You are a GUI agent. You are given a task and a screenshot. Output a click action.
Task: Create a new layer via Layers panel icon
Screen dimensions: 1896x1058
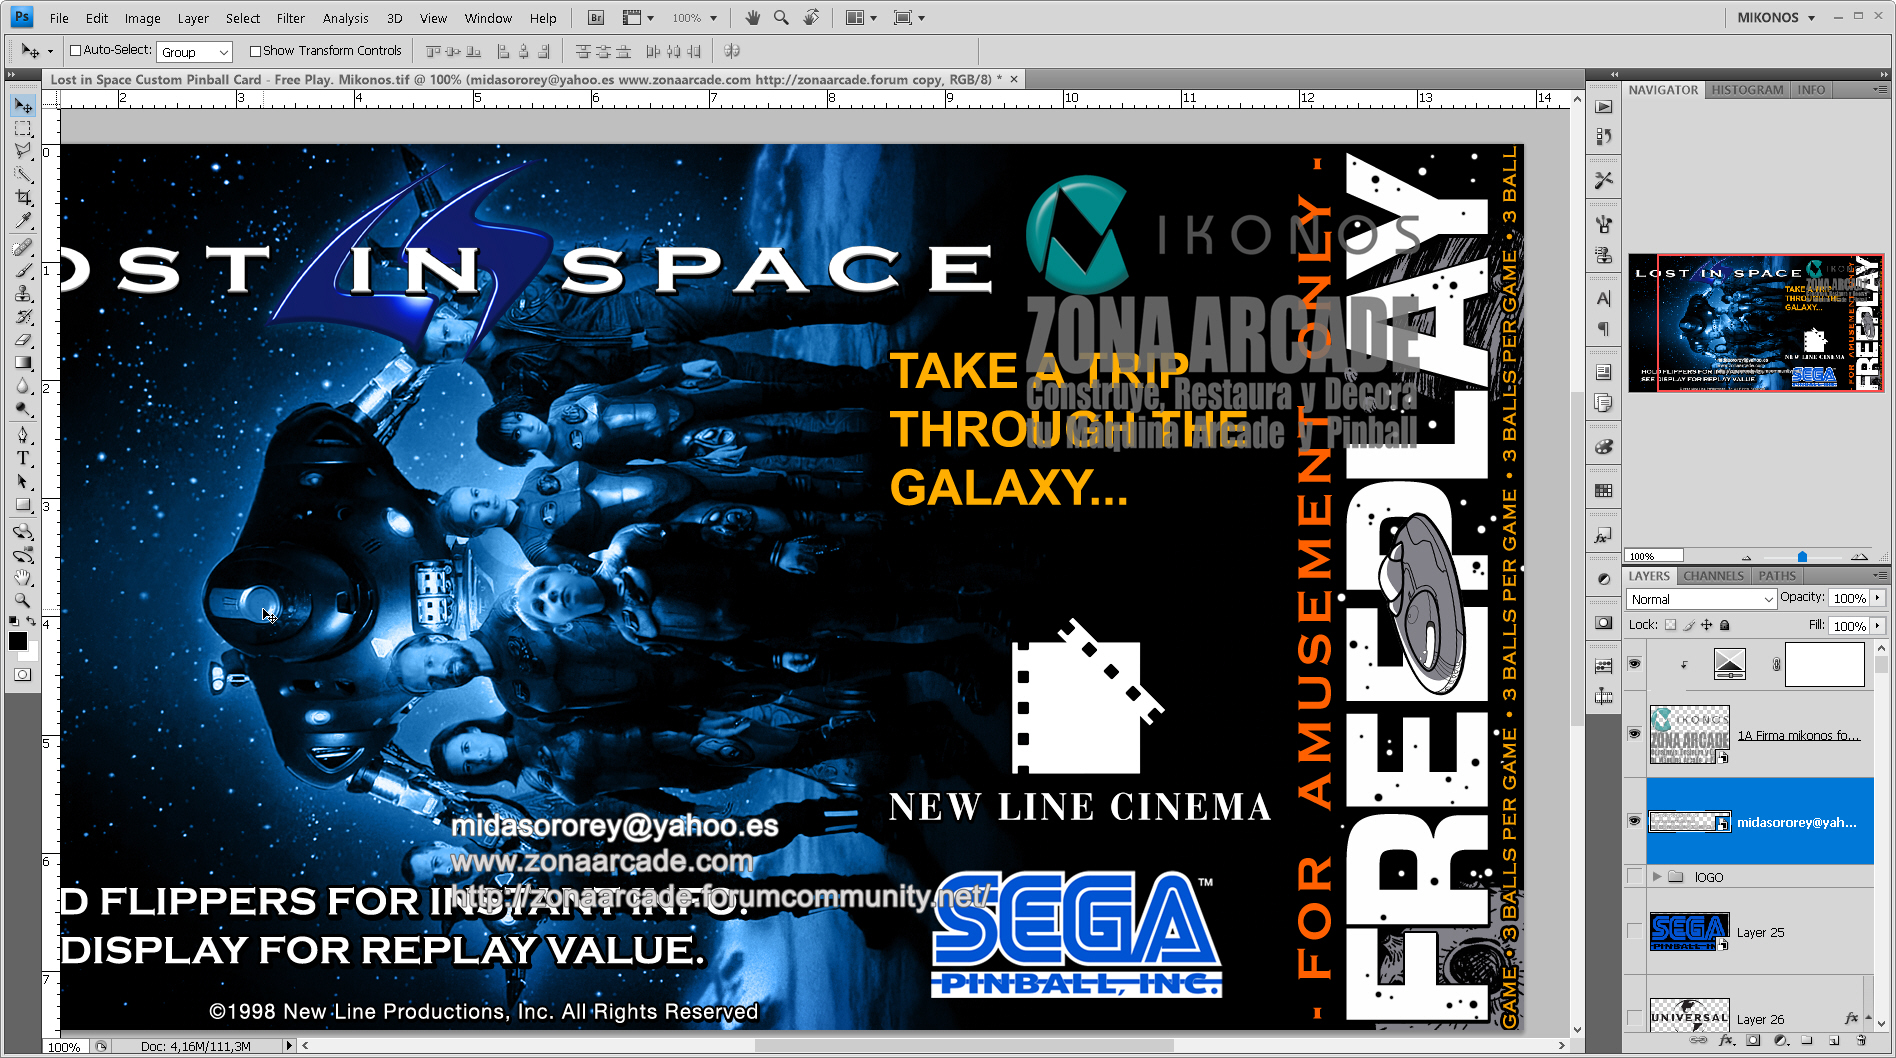click(1834, 1040)
